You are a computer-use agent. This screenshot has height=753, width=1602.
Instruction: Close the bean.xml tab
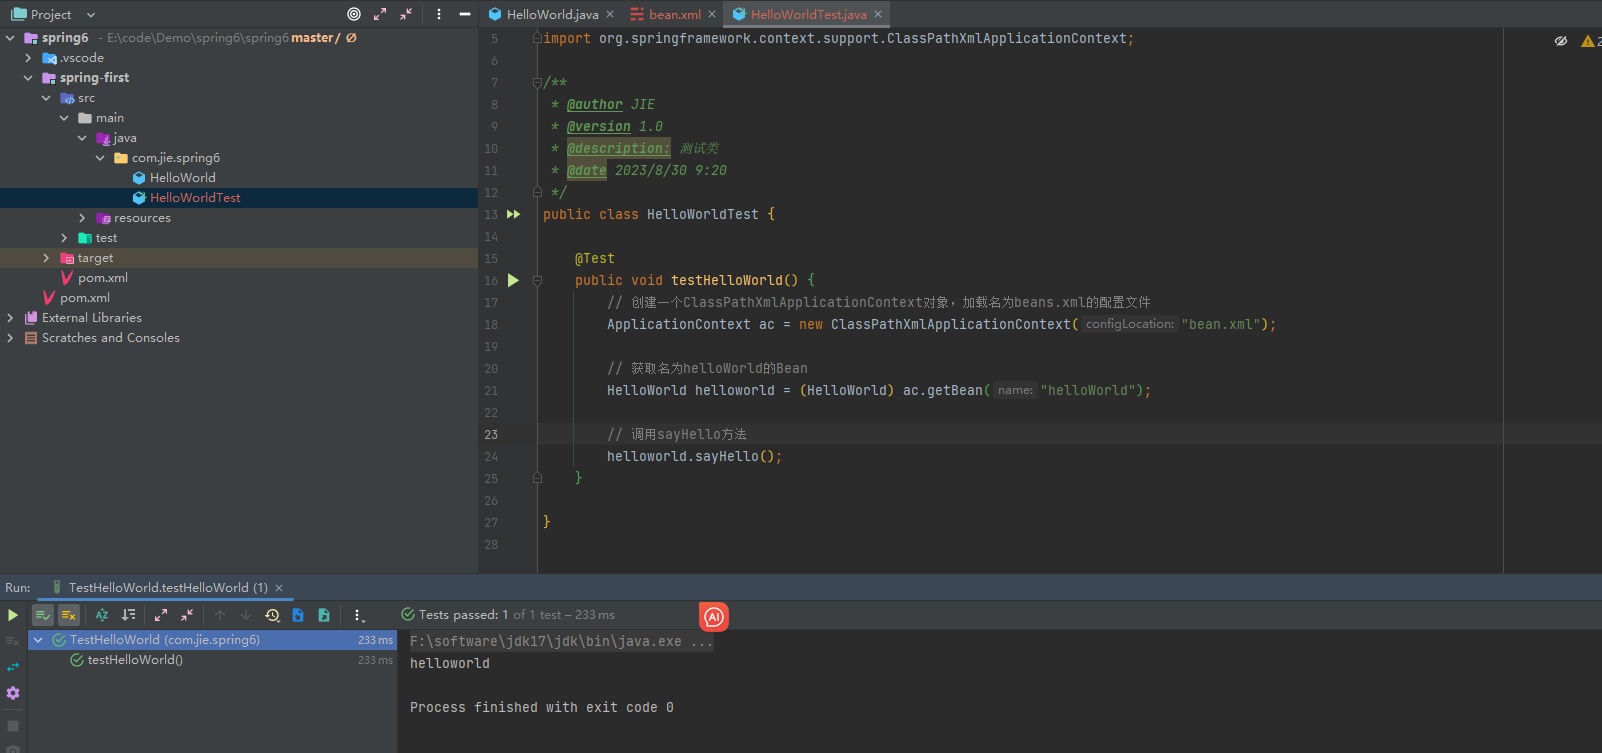click(x=712, y=14)
